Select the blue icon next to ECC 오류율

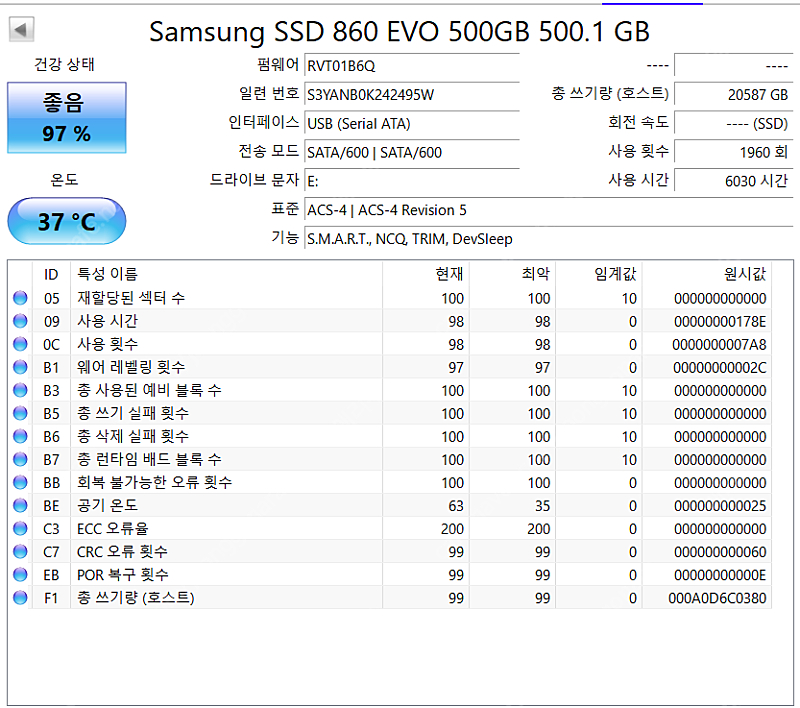[20, 528]
